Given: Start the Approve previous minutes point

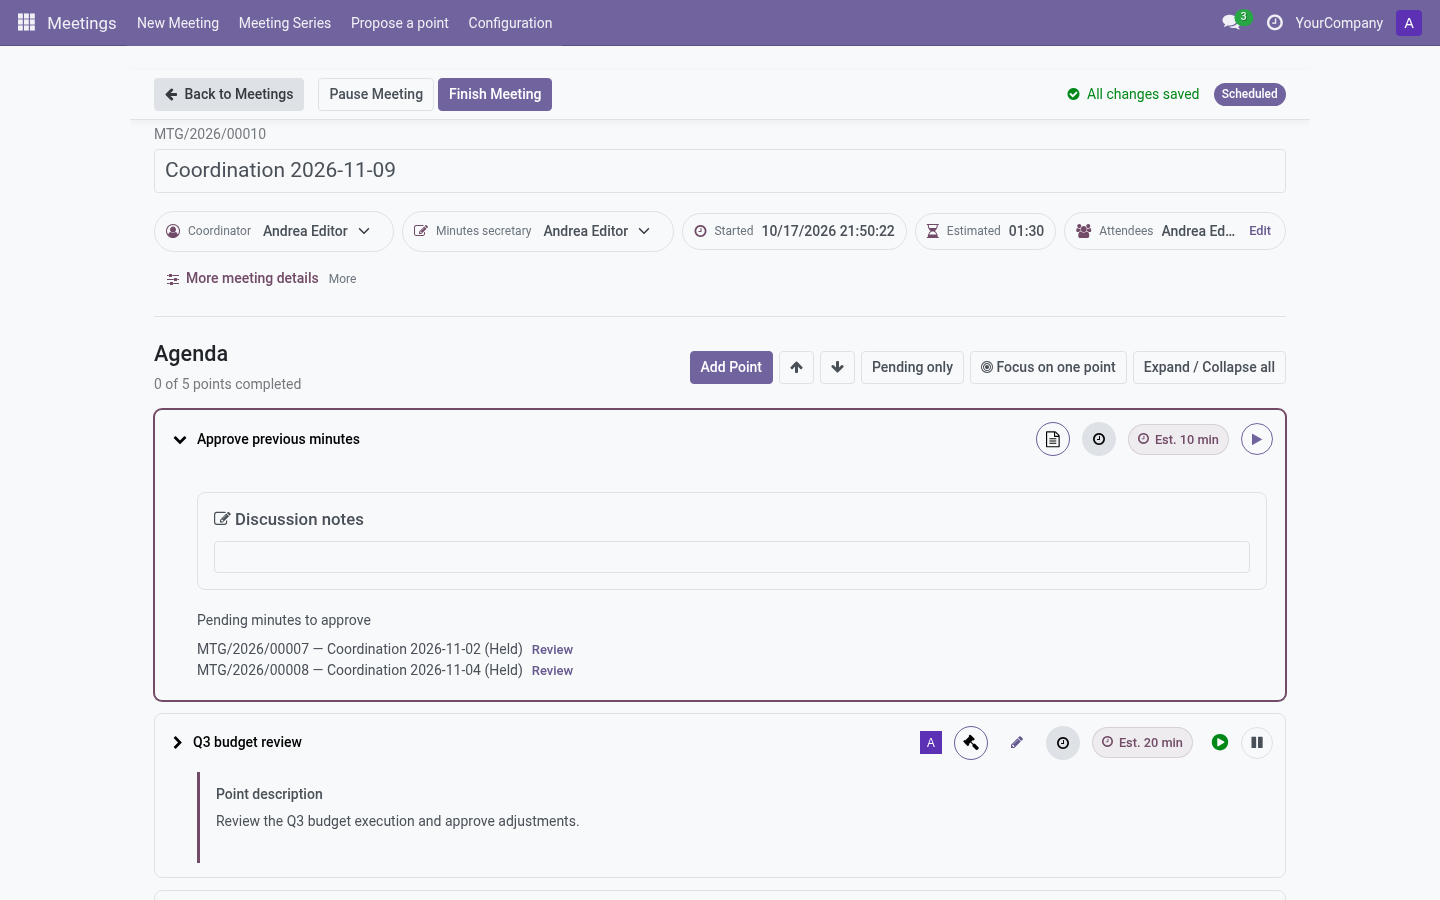Looking at the screenshot, I should (x=1257, y=439).
